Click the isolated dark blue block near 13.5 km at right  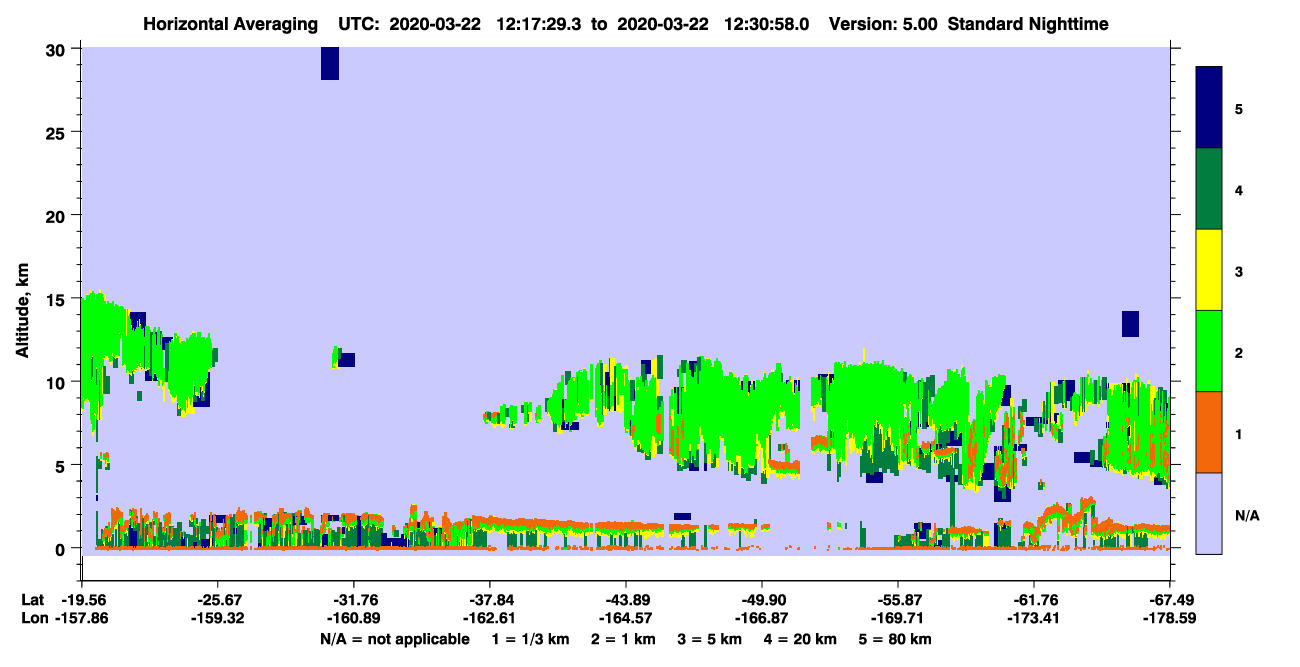pyautogui.click(x=1130, y=324)
